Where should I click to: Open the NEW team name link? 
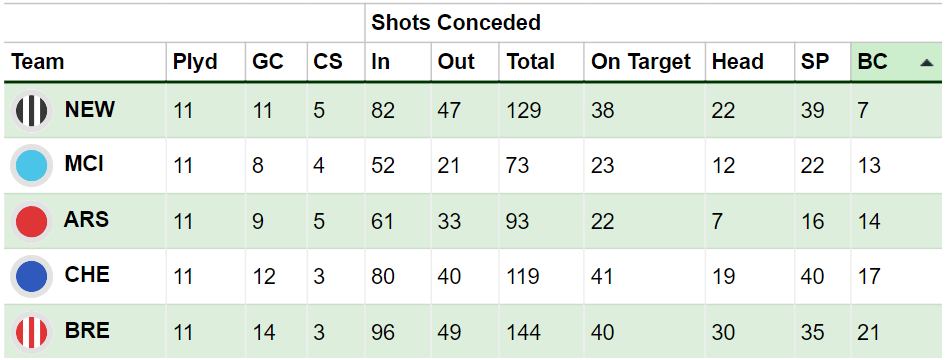pyautogui.click(x=90, y=110)
